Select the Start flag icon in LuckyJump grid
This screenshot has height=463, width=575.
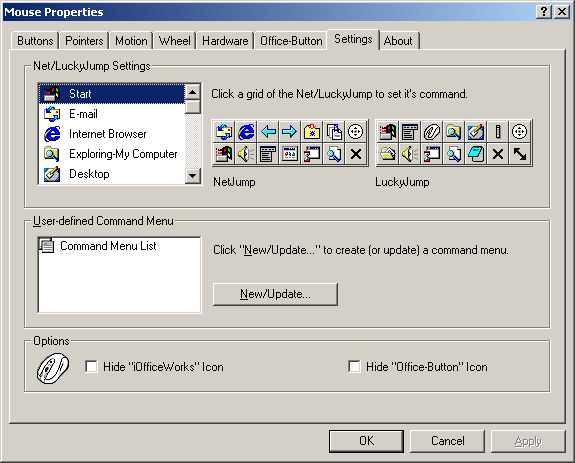point(388,132)
